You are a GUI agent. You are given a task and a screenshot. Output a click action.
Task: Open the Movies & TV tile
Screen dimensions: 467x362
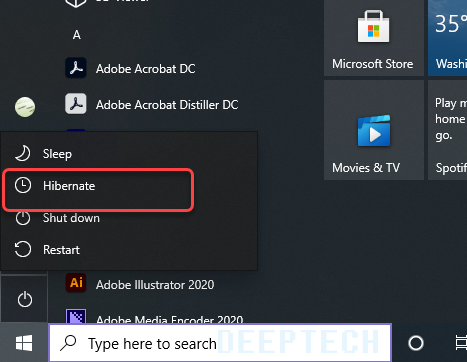374,130
